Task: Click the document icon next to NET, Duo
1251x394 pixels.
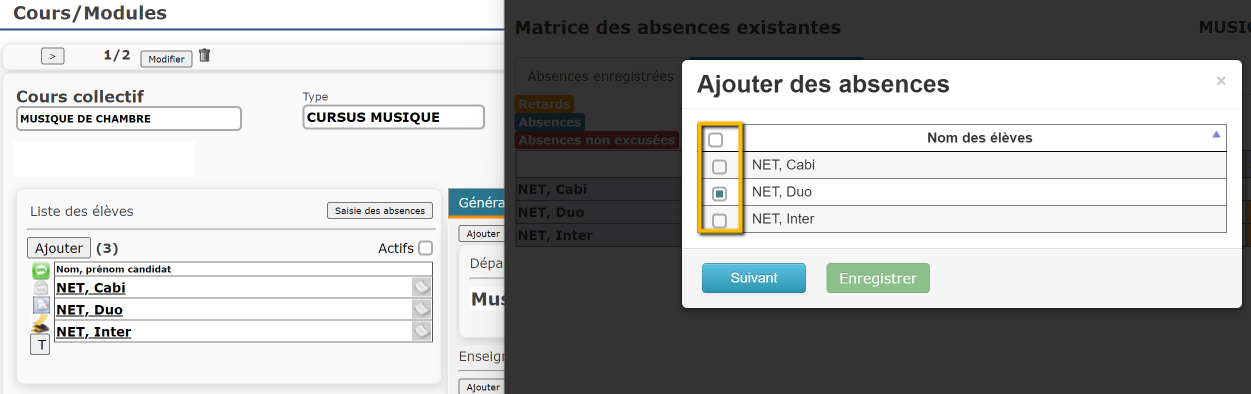Action: tap(41, 306)
